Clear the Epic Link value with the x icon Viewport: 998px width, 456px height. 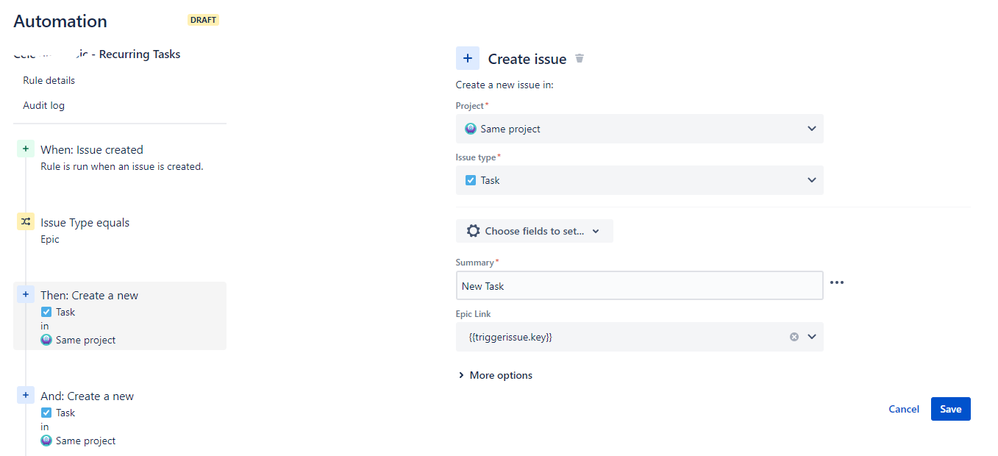tap(794, 337)
